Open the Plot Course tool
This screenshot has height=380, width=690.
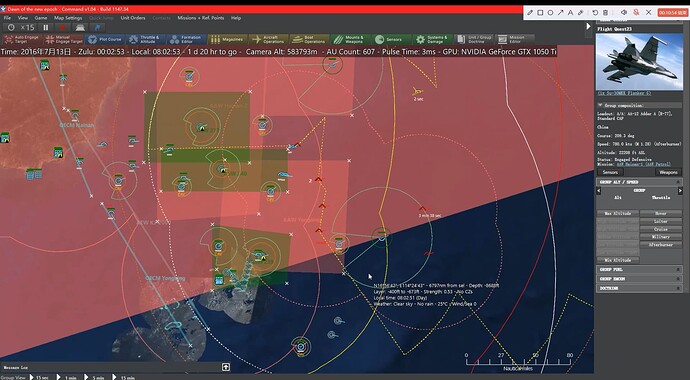(x=105, y=39)
